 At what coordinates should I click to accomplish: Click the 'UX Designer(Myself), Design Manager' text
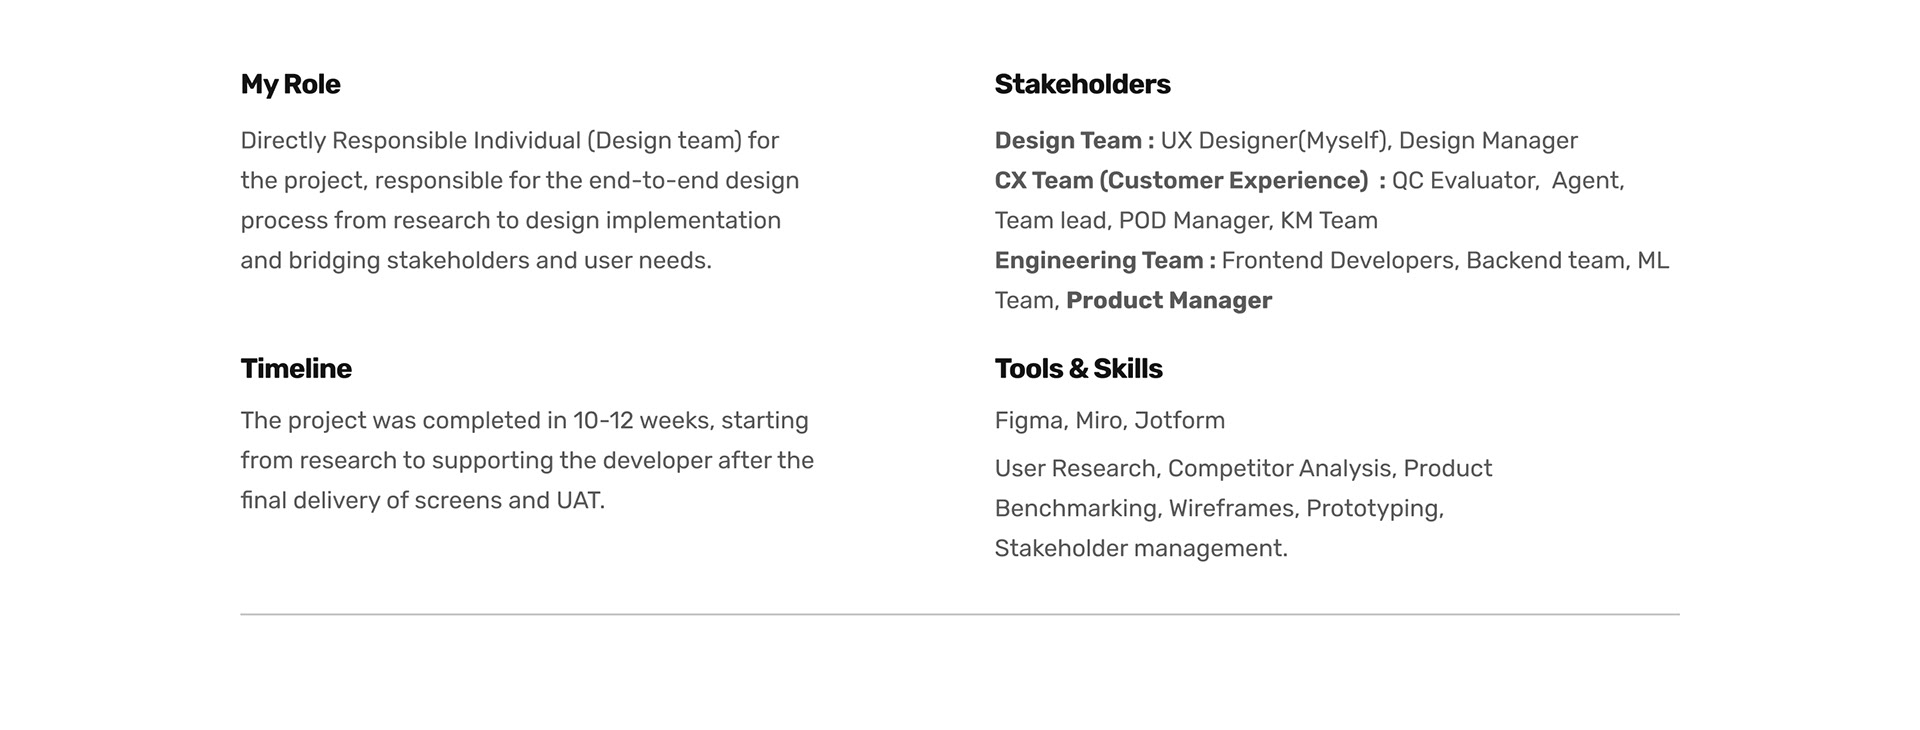1369,141
